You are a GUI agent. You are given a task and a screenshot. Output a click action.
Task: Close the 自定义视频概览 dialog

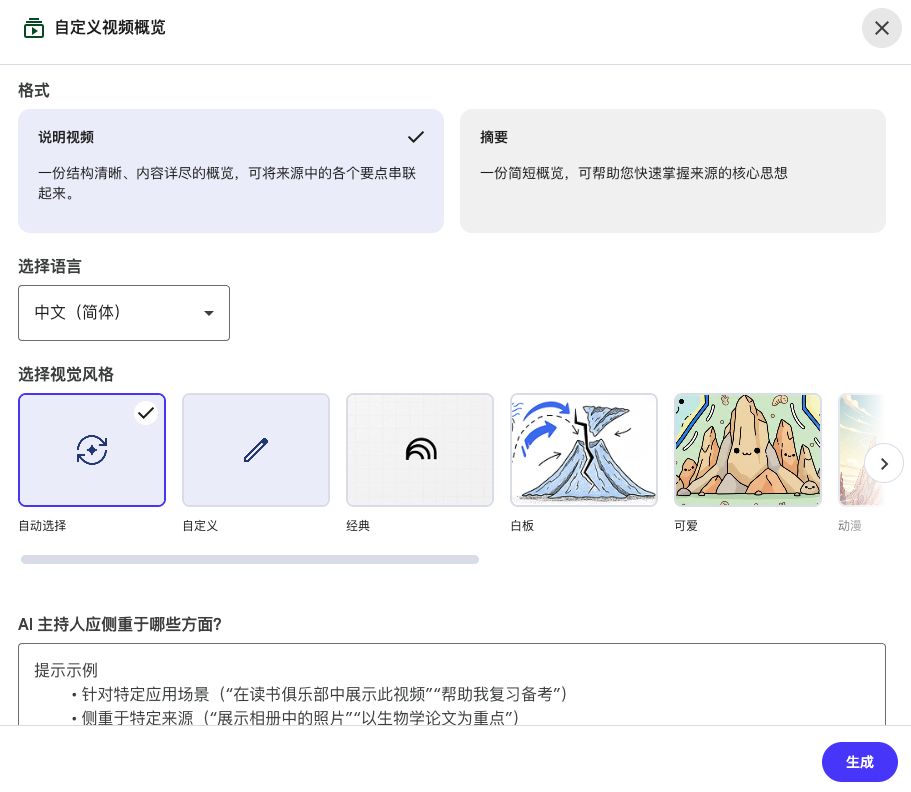[x=881, y=28]
